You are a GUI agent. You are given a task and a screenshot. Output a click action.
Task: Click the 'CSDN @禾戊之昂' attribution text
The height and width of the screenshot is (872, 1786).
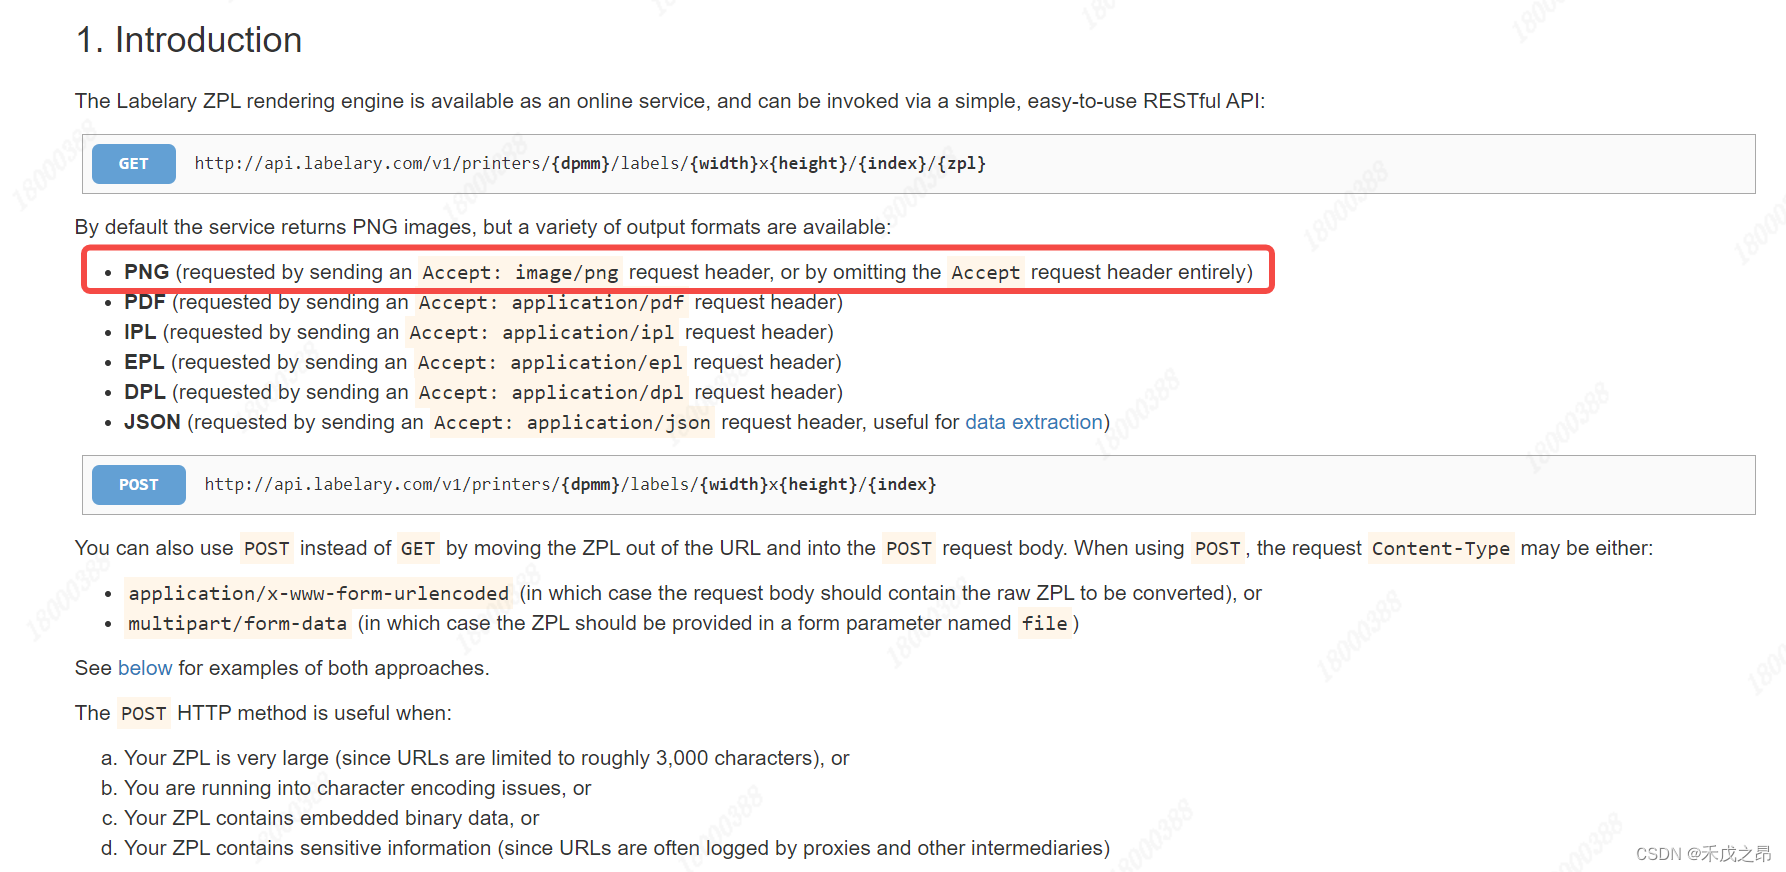point(1703,854)
